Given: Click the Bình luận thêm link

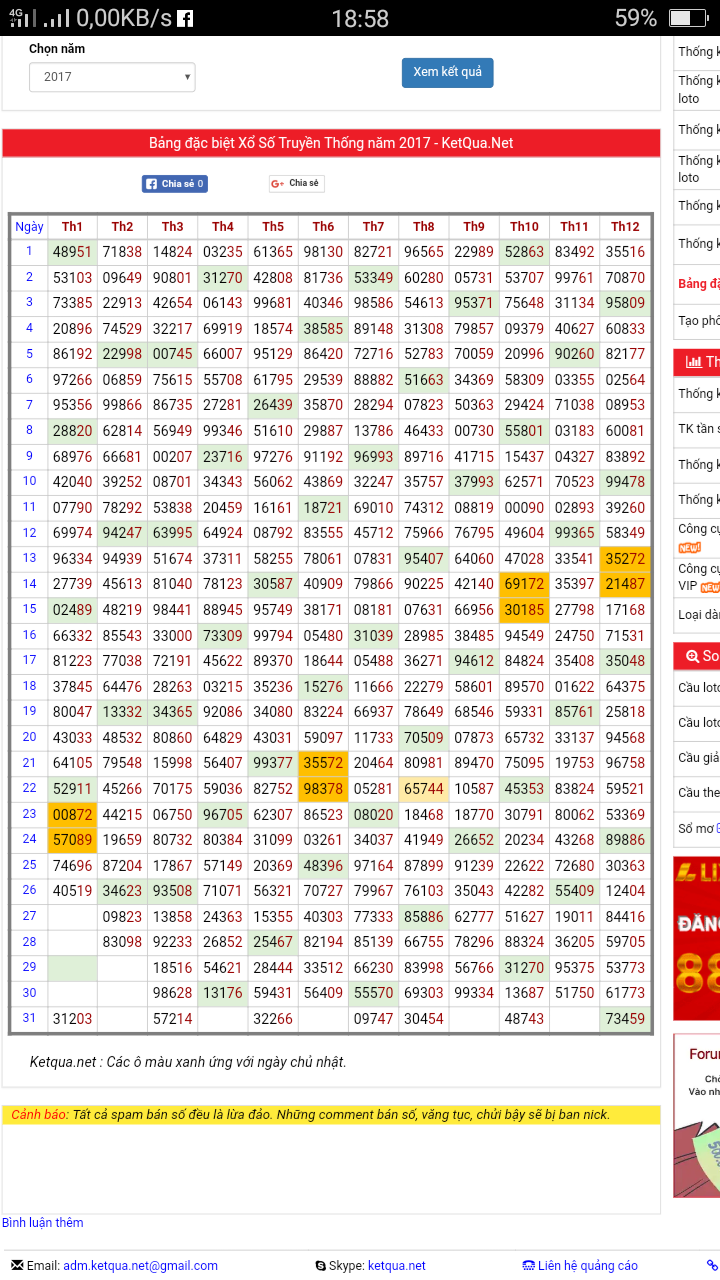Looking at the screenshot, I should [43, 1223].
